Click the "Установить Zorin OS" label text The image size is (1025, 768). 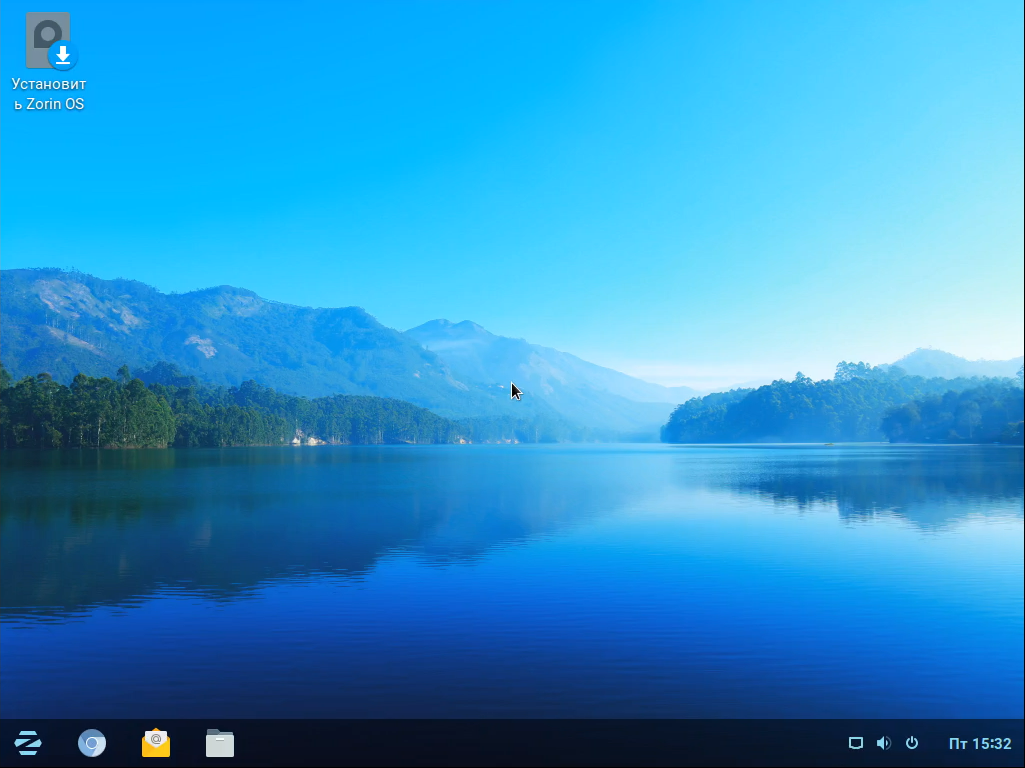coord(49,94)
